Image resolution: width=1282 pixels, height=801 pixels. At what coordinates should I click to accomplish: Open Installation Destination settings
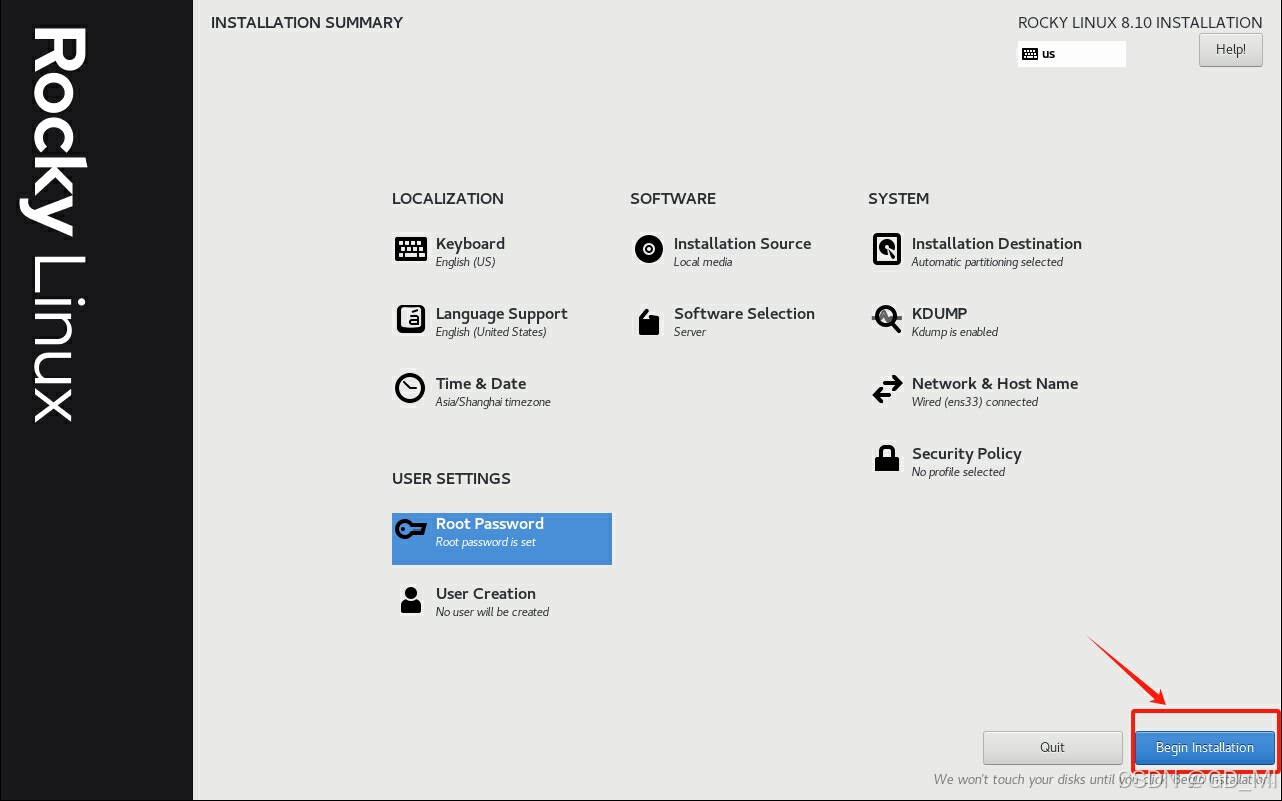coord(996,244)
